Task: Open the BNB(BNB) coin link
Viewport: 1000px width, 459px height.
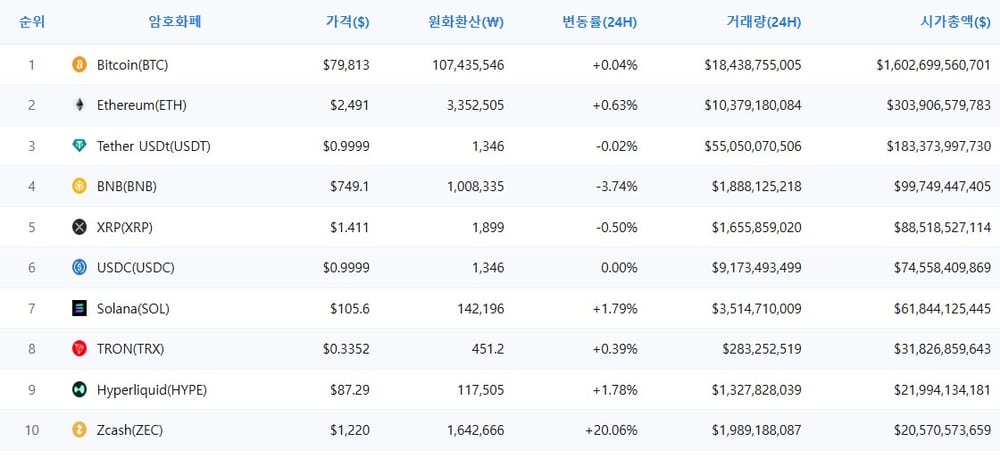Action: coord(127,186)
